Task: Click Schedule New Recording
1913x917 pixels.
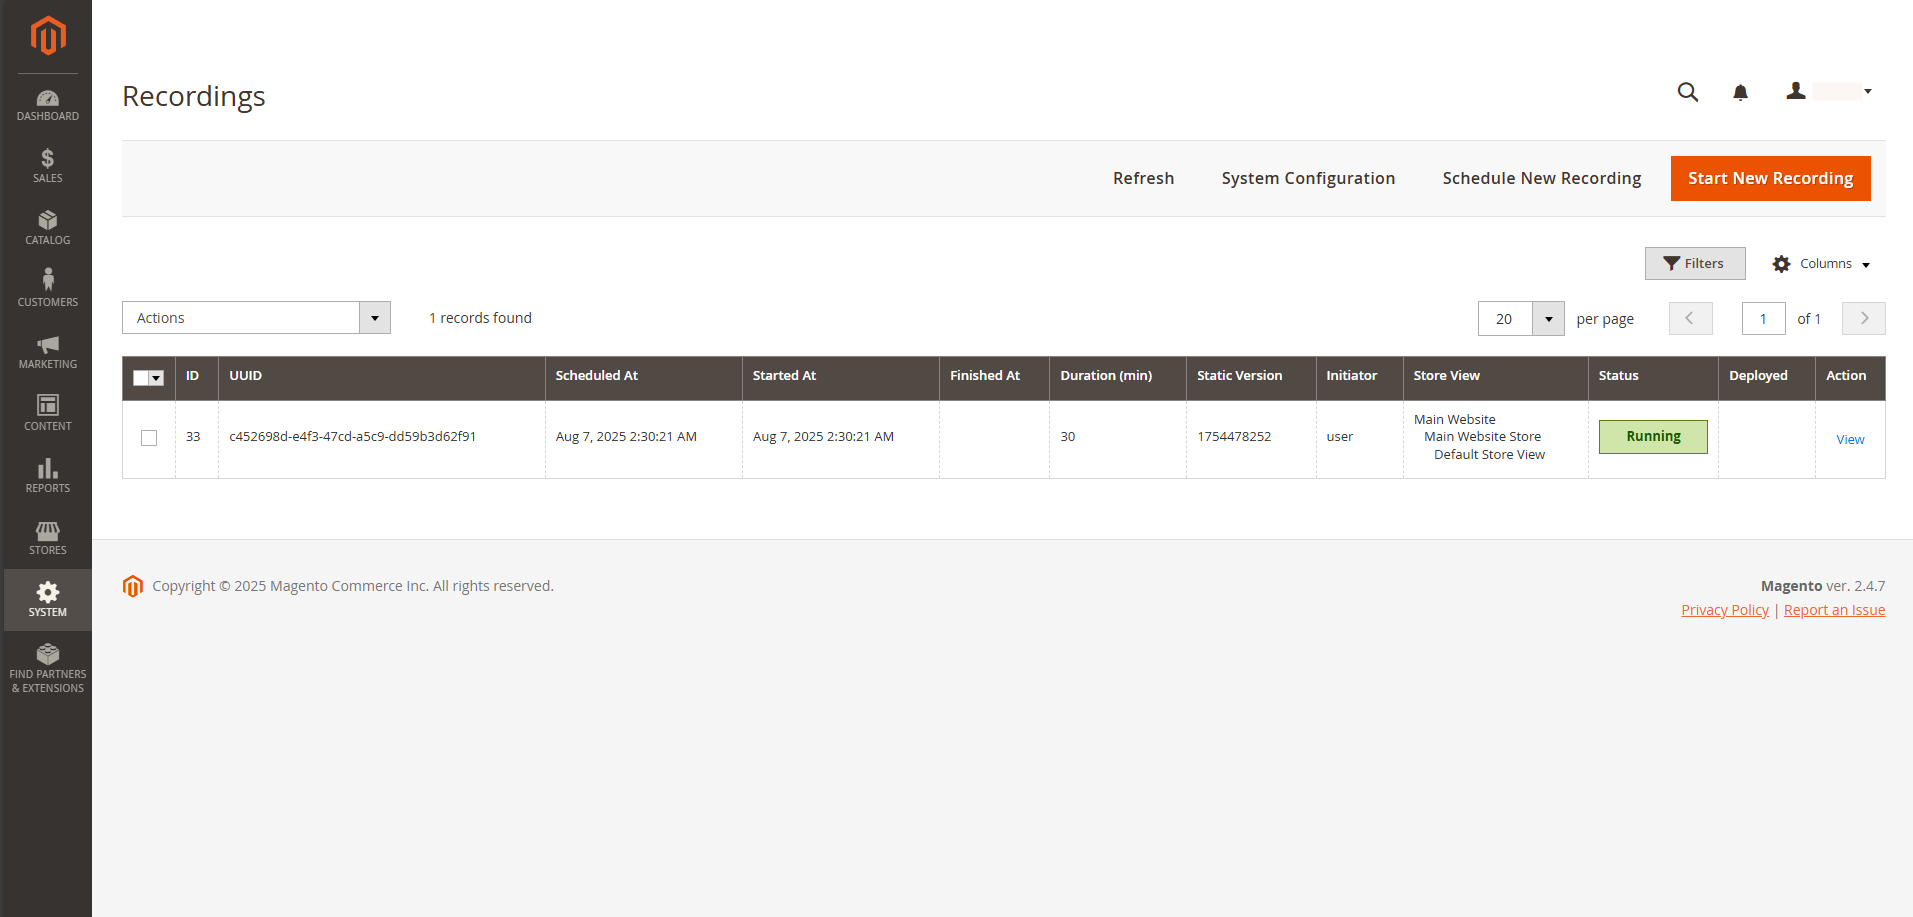Action: [1542, 178]
